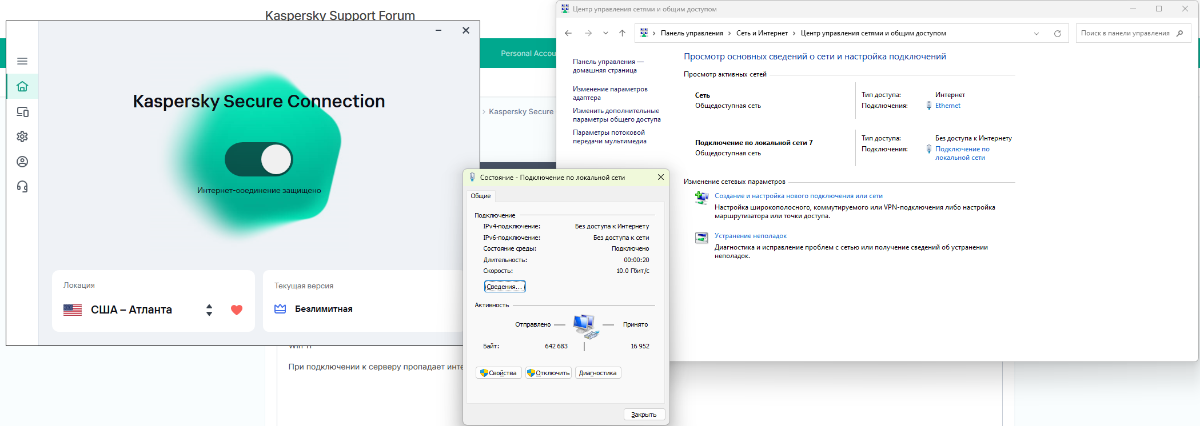The width and height of the screenshot is (1200, 426).
Task: Add США – Атланта to favorites heart
Action: [237, 310]
